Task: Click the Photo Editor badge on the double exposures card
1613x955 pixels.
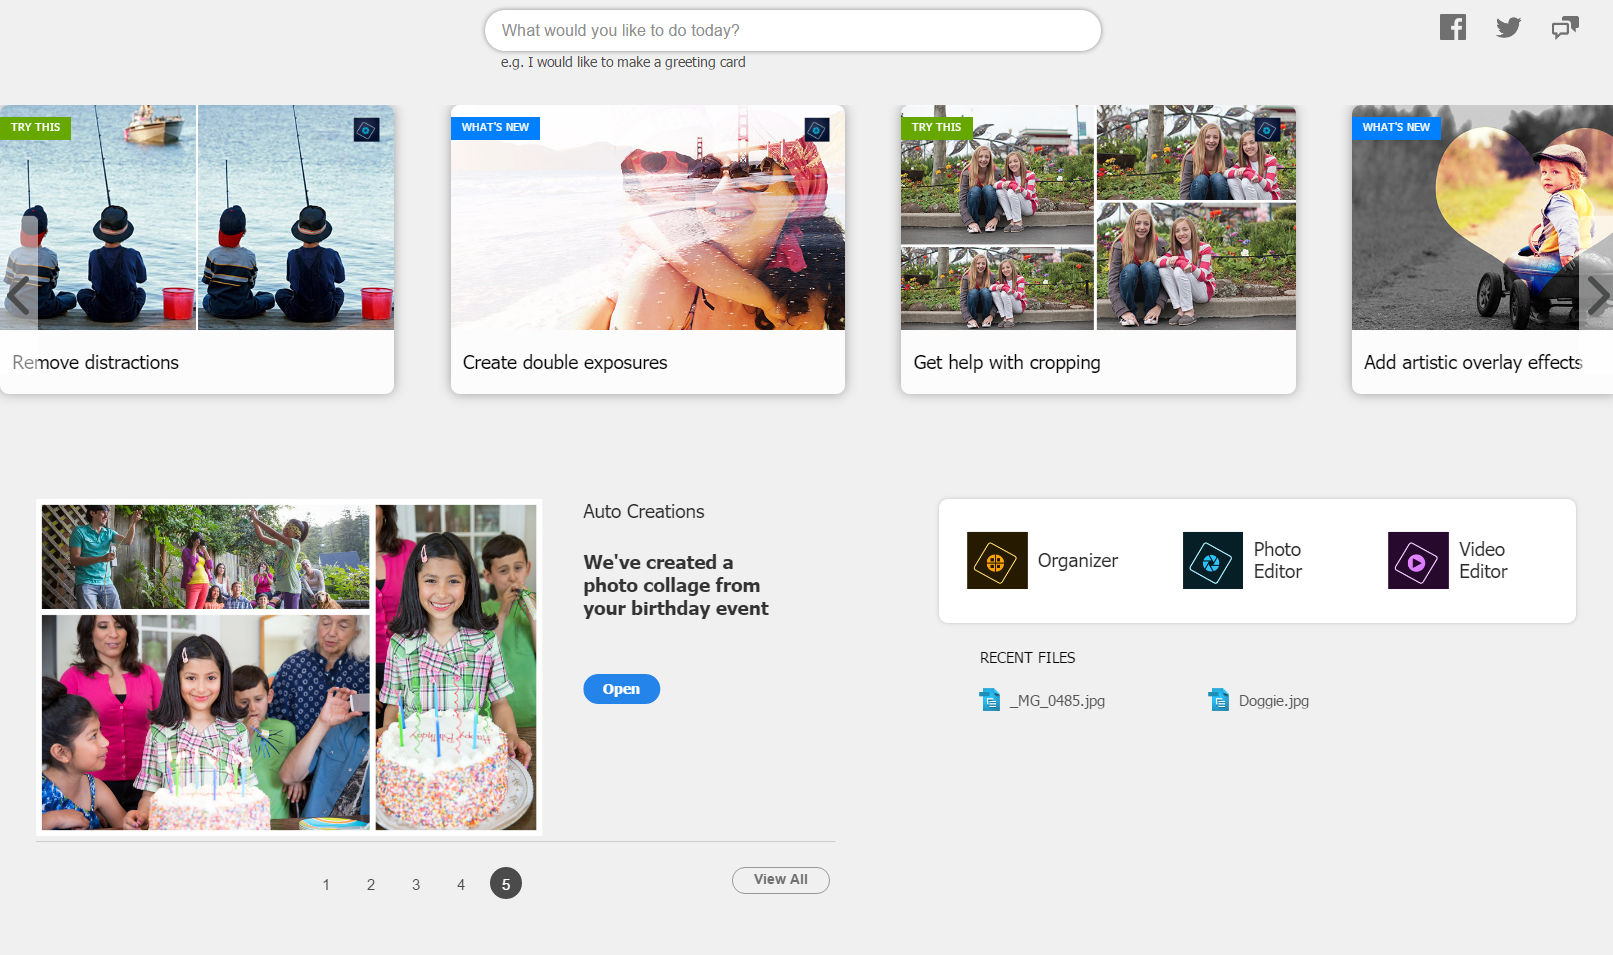Action: [818, 130]
